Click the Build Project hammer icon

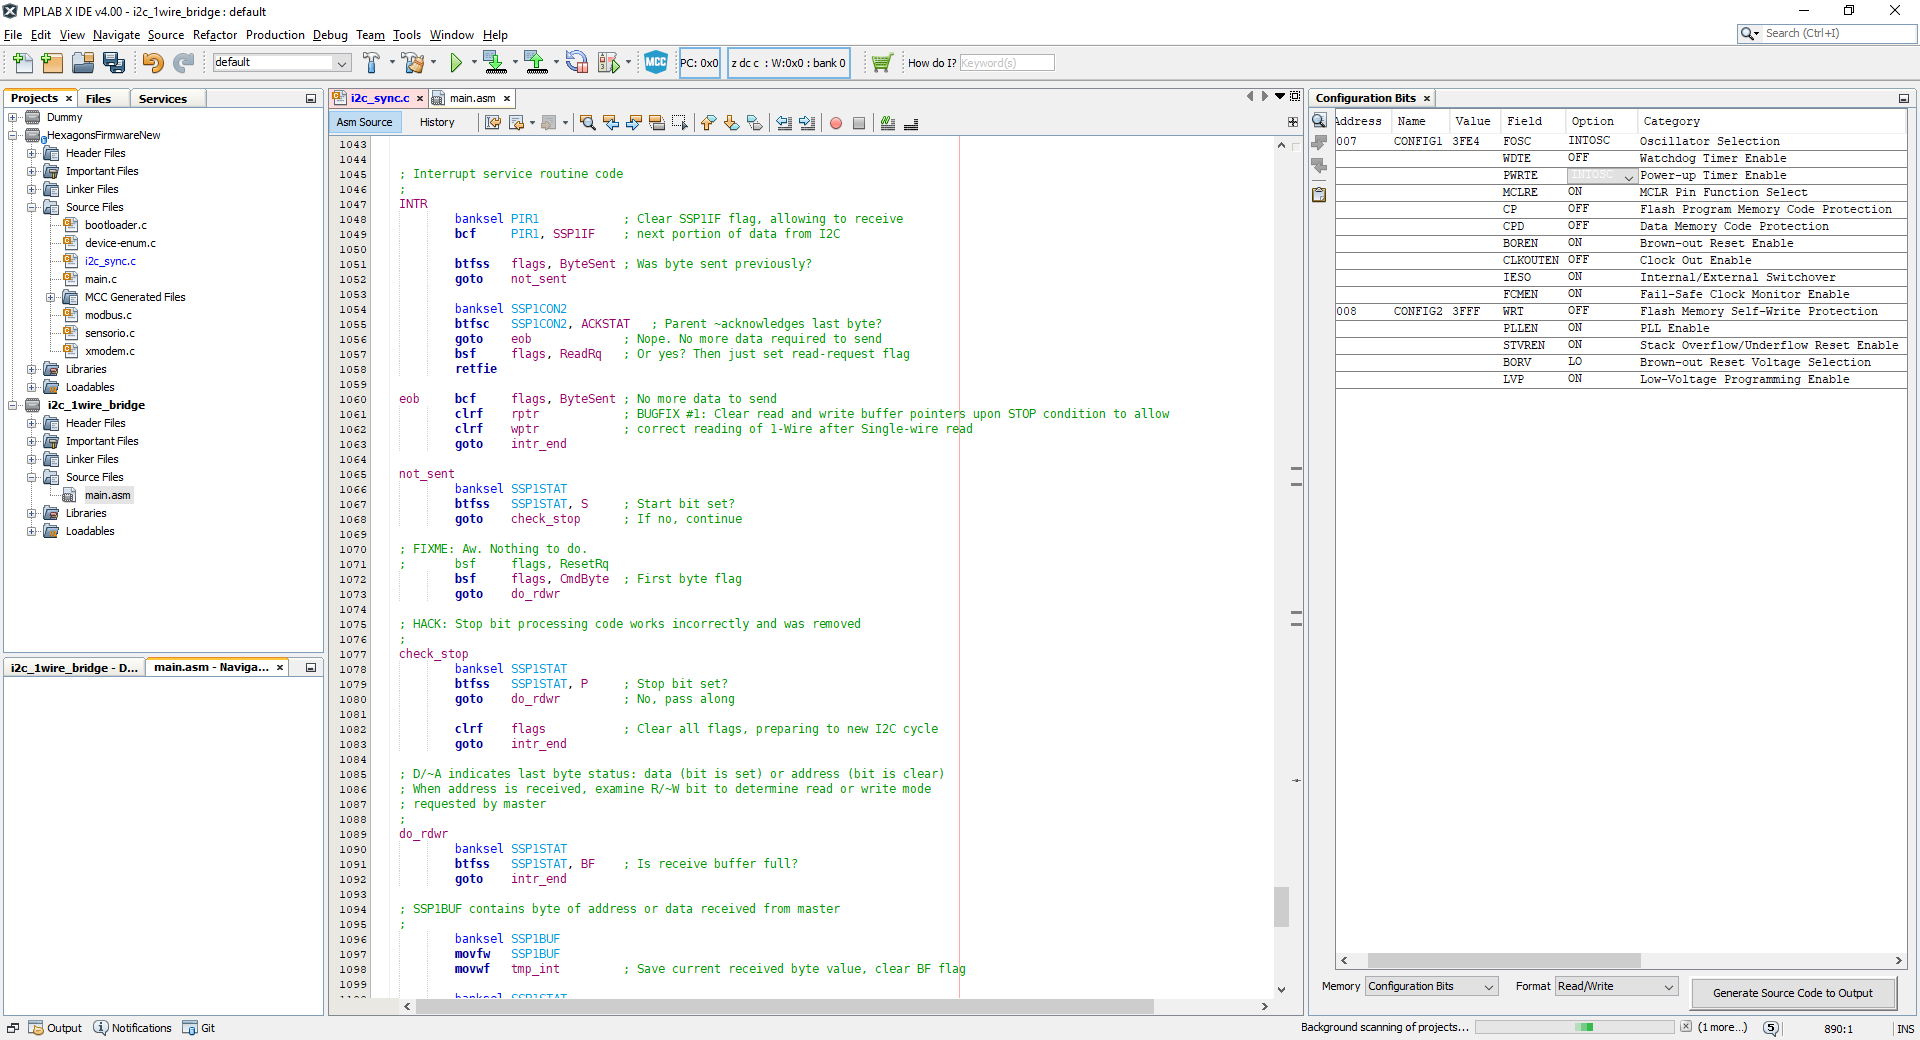(371, 63)
